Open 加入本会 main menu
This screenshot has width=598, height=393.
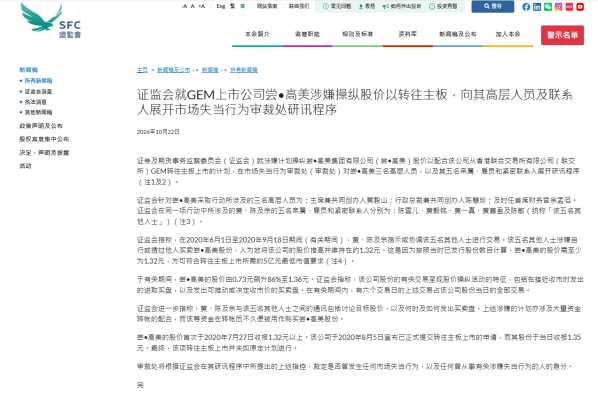508,34
